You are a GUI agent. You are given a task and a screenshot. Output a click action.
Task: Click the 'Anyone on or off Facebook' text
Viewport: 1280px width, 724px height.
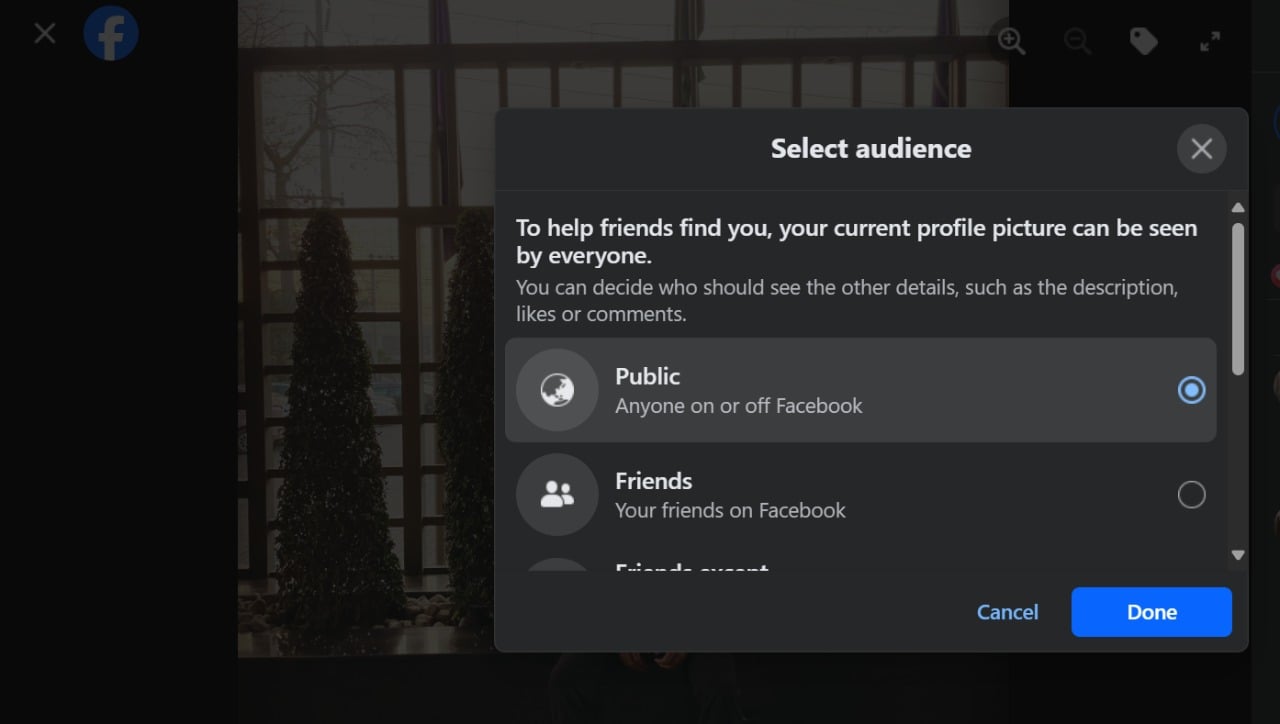739,406
